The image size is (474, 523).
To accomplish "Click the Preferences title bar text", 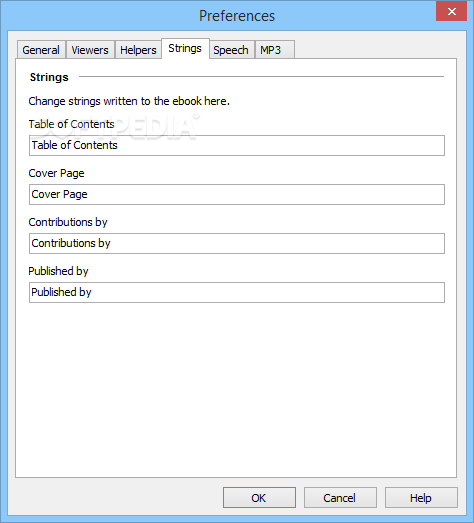I will click(x=237, y=16).
